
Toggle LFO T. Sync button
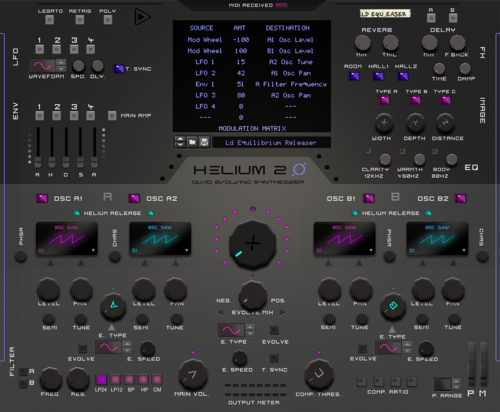(x=119, y=69)
